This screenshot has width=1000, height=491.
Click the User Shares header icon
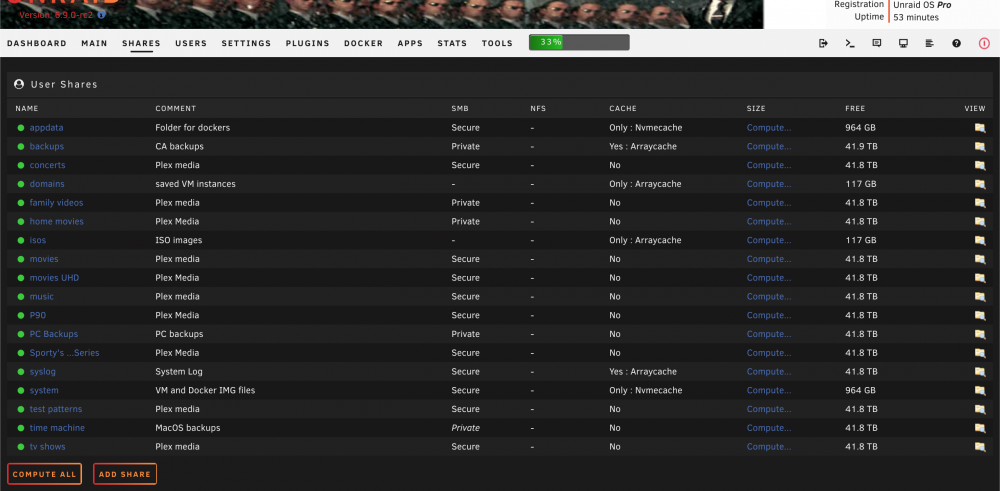tap(18, 84)
